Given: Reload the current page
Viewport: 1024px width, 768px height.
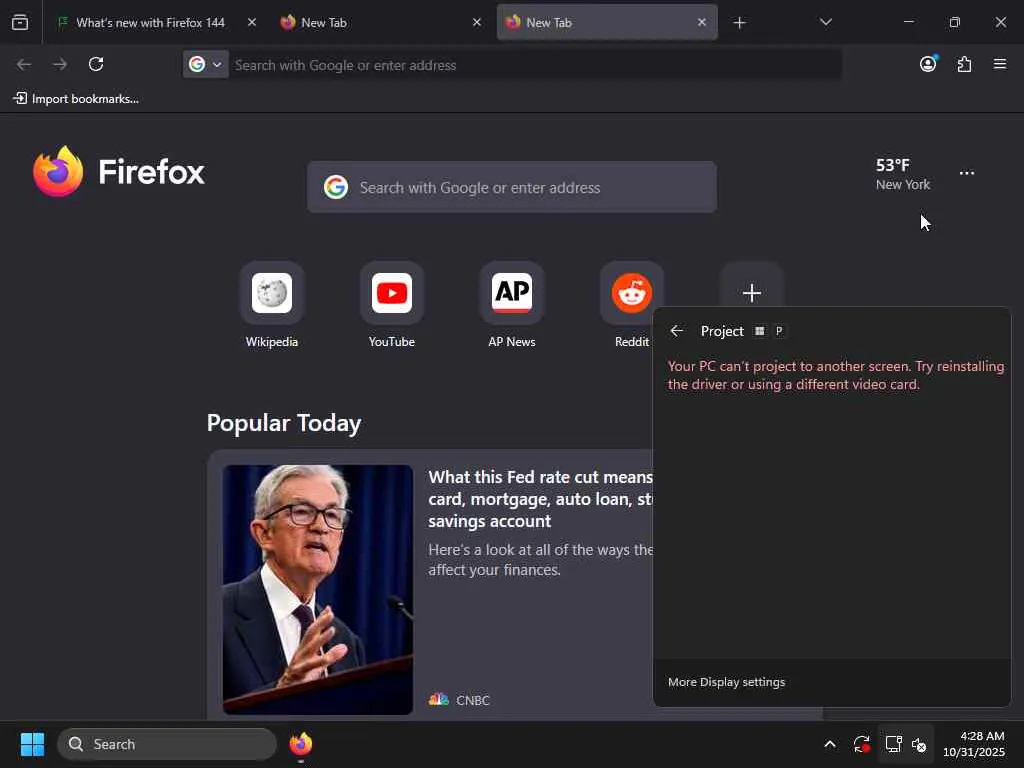Looking at the screenshot, I should tap(96, 64).
